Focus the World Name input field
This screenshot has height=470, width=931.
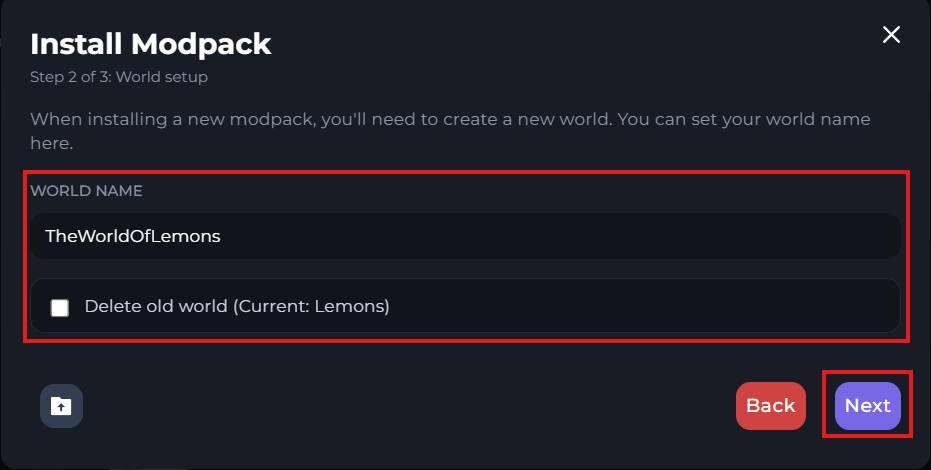pos(465,236)
